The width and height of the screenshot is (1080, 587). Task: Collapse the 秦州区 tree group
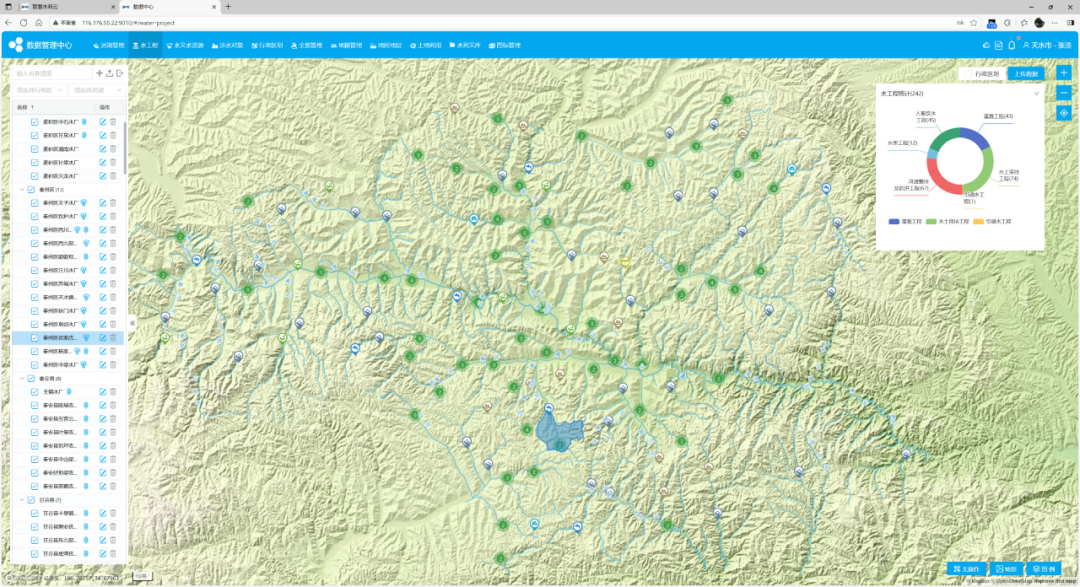point(22,189)
